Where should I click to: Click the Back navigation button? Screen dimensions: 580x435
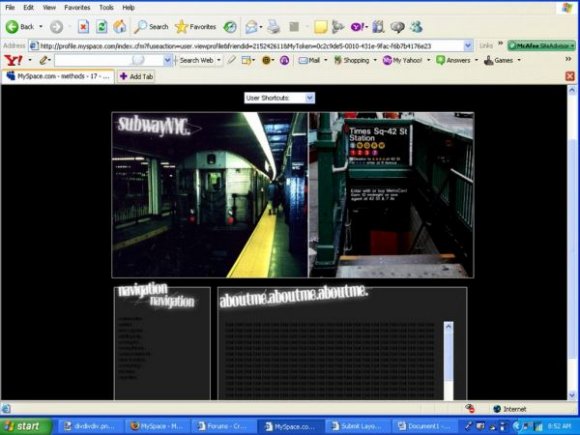(20, 27)
